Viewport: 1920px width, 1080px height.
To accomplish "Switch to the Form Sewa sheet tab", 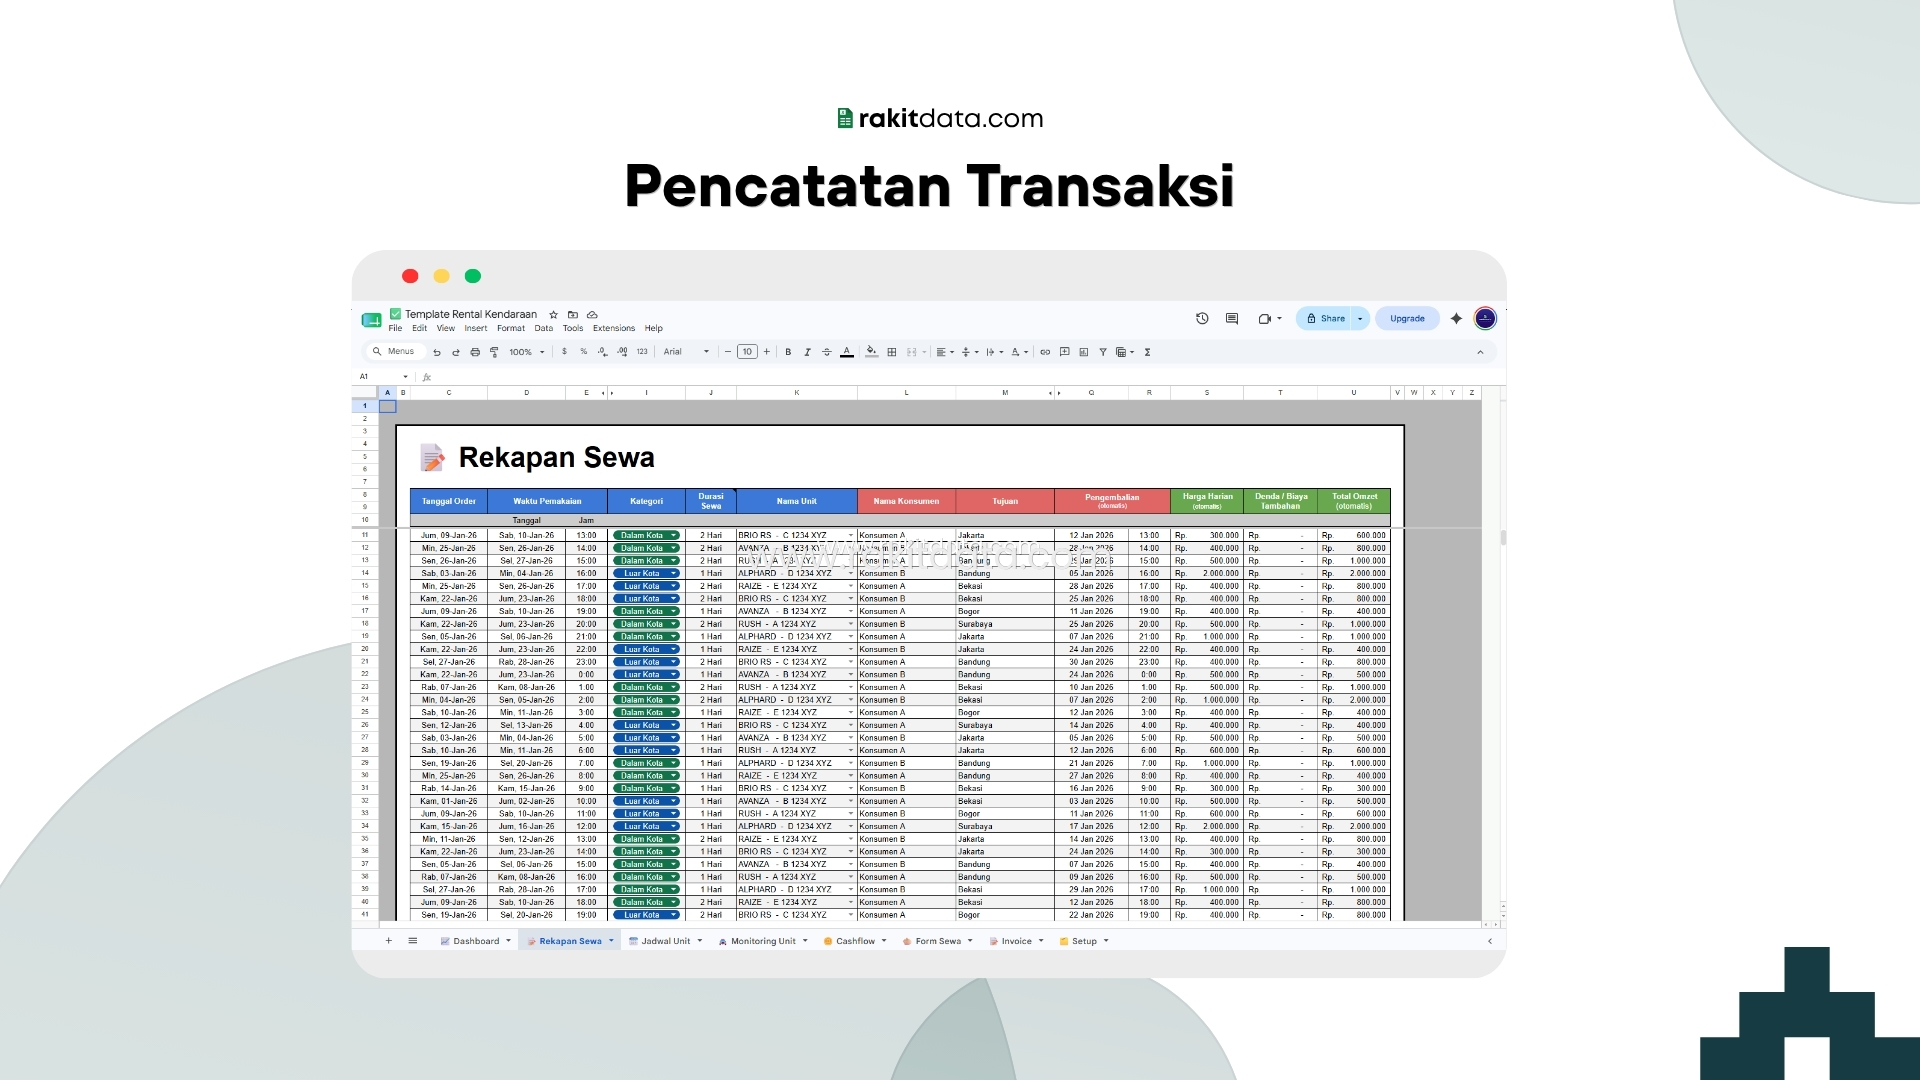I will coord(938,941).
